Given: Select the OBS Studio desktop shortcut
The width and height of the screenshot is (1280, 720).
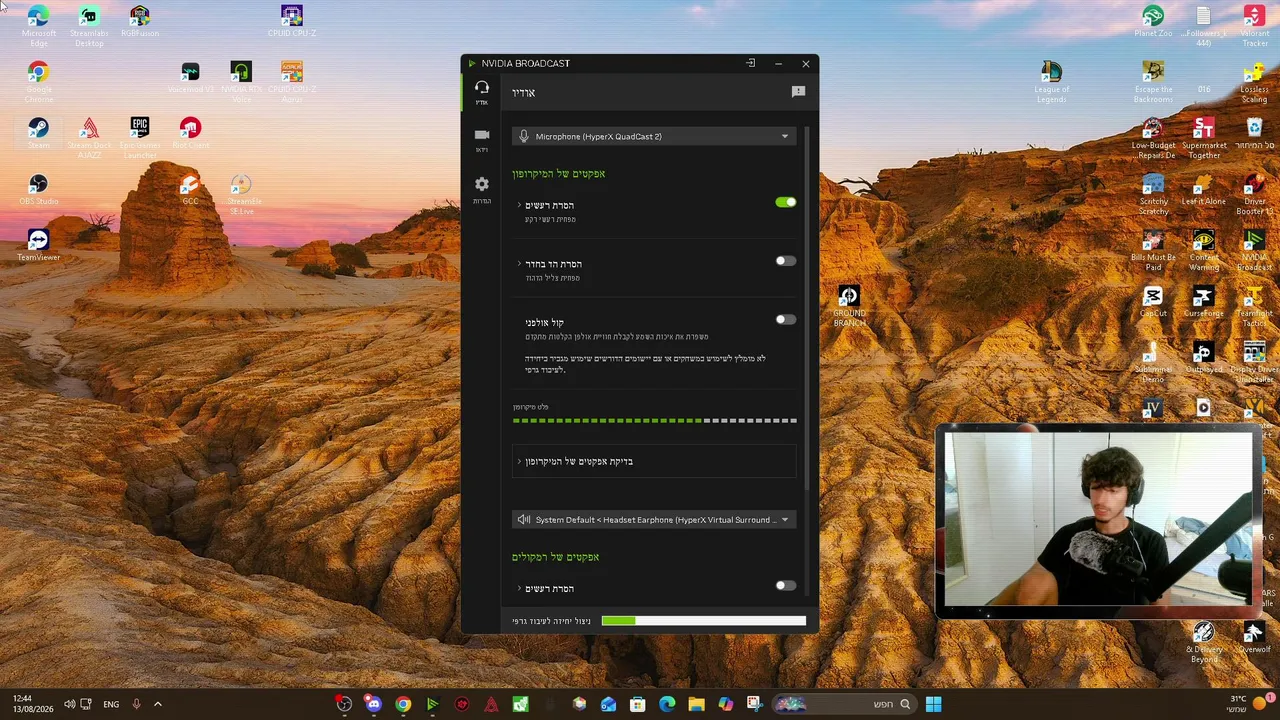Looking at the screenshot, I should [x=38, y=190].
